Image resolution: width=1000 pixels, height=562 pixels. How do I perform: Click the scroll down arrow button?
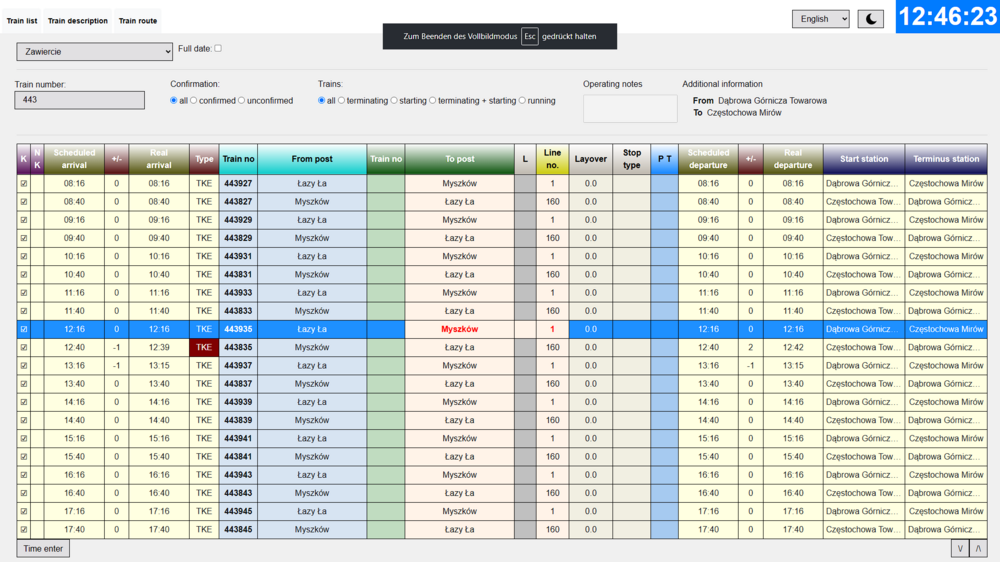[960, 548]
